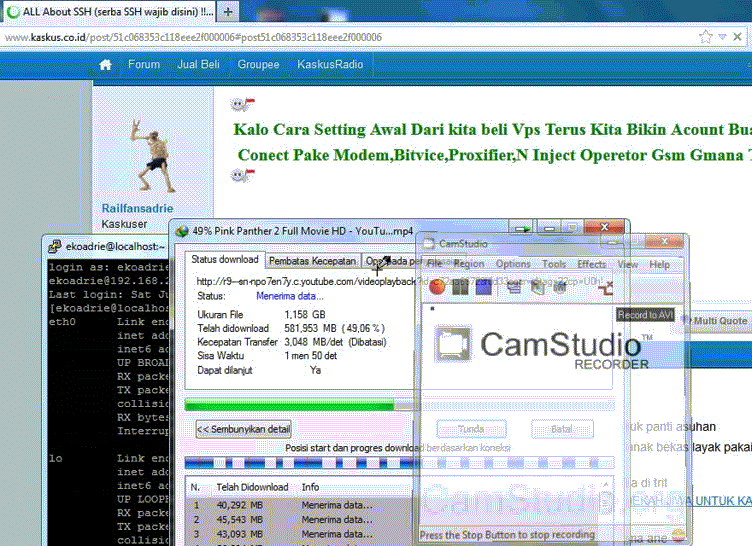Screen dimensions: 752x546
Task: Select the Status download tab
Action: [x=224, y=260]
